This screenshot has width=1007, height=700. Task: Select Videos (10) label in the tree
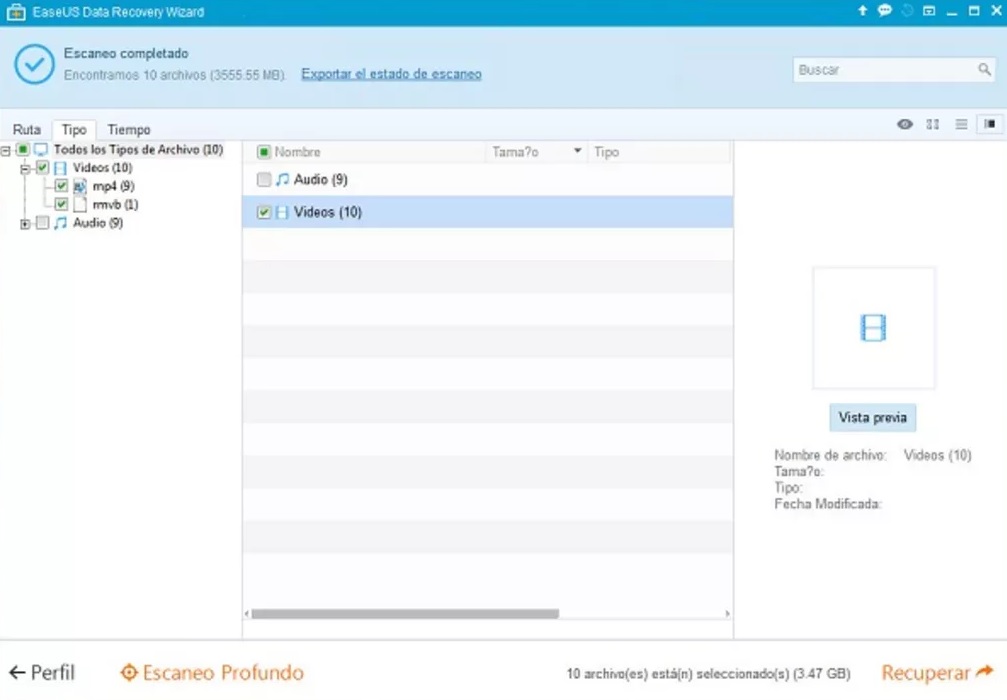click(x=102, y=168)
